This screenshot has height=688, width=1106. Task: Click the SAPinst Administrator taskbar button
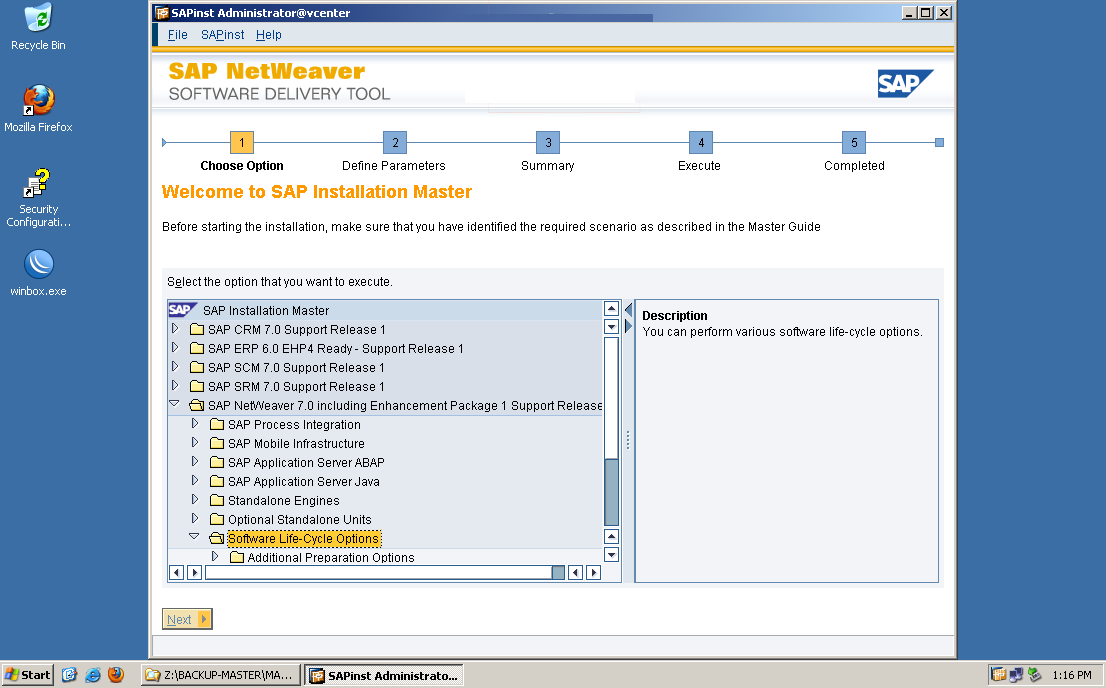(384, 675)
